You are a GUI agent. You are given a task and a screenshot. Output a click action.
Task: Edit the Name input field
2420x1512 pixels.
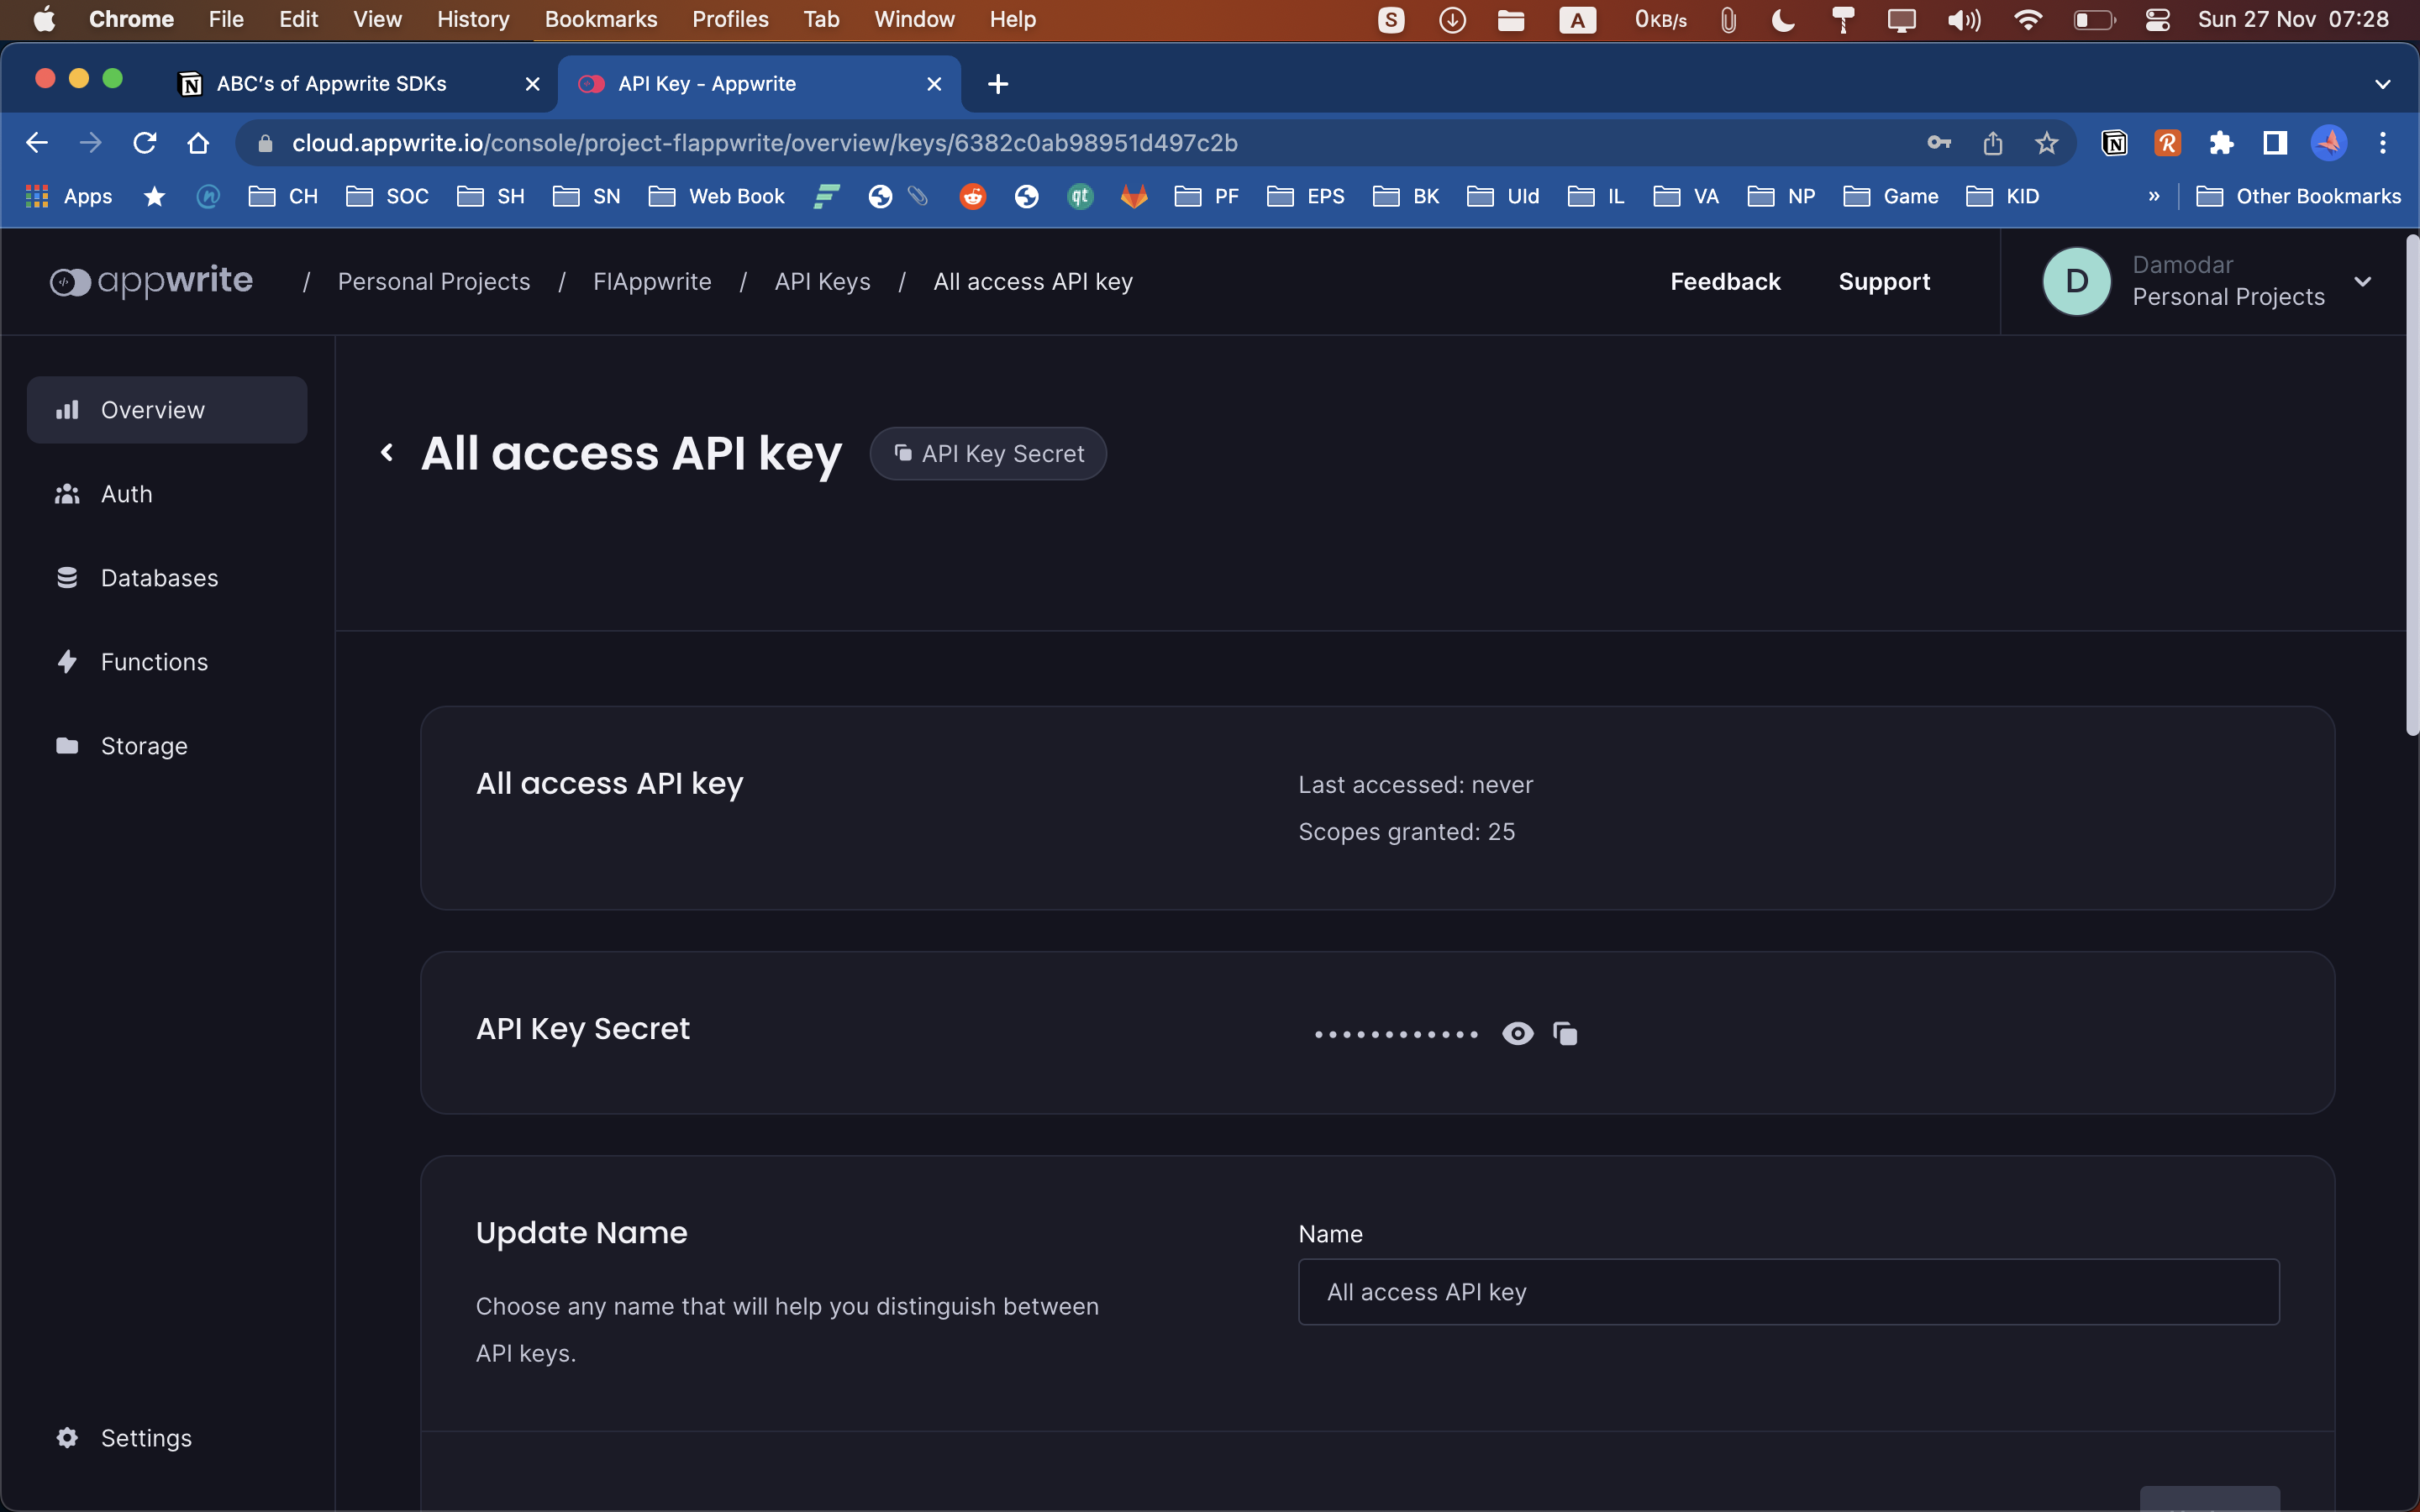click(1788, 1292)
